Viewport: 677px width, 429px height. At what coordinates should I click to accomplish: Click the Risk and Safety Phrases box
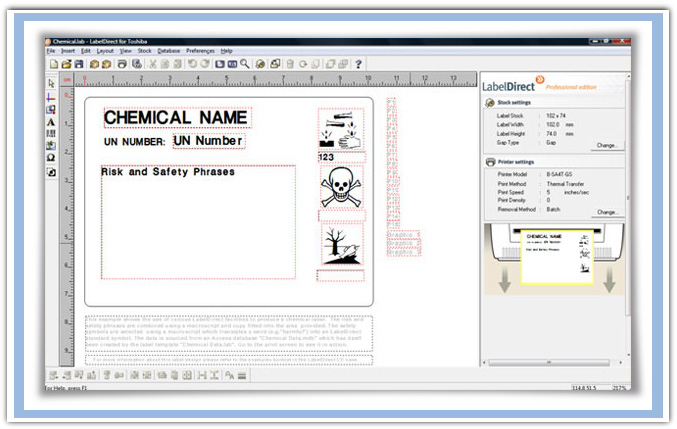tap(198, 221)
